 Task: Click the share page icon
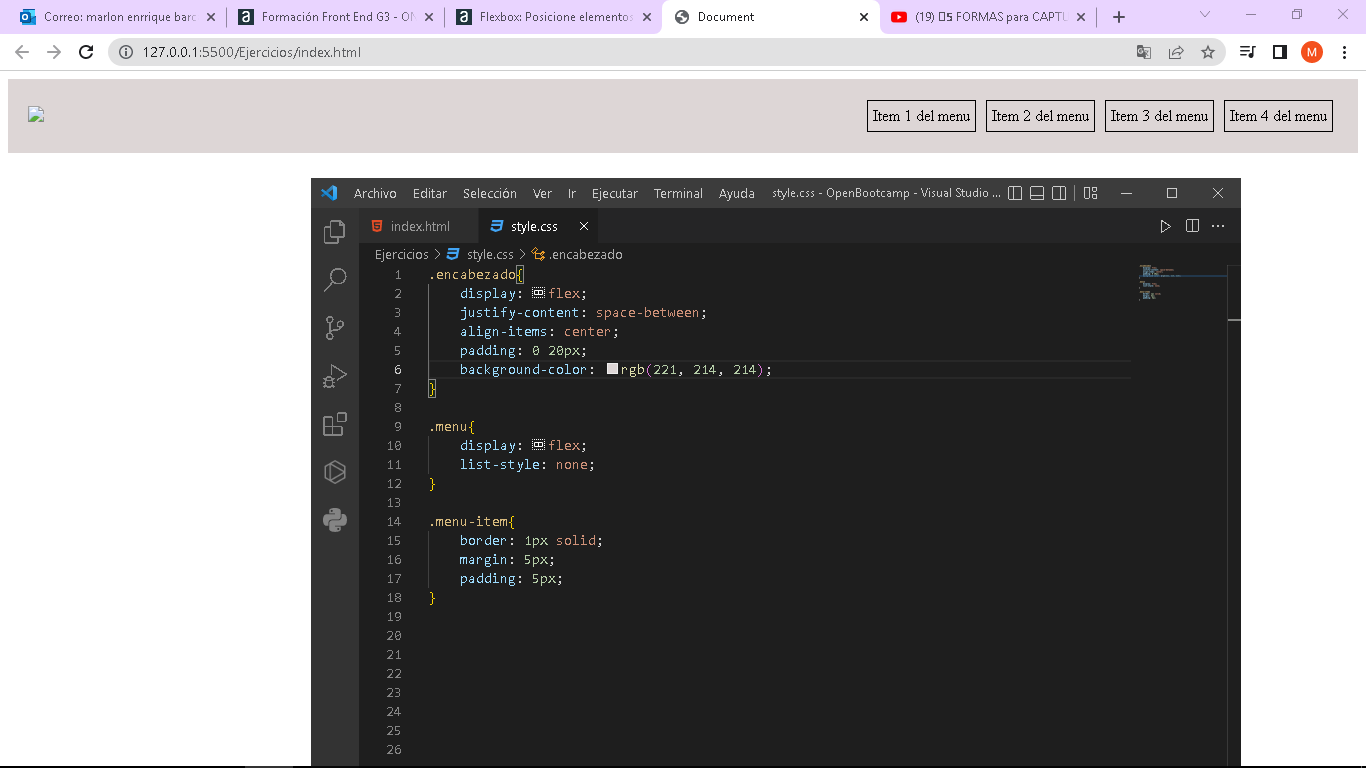tap(1176, 52)
